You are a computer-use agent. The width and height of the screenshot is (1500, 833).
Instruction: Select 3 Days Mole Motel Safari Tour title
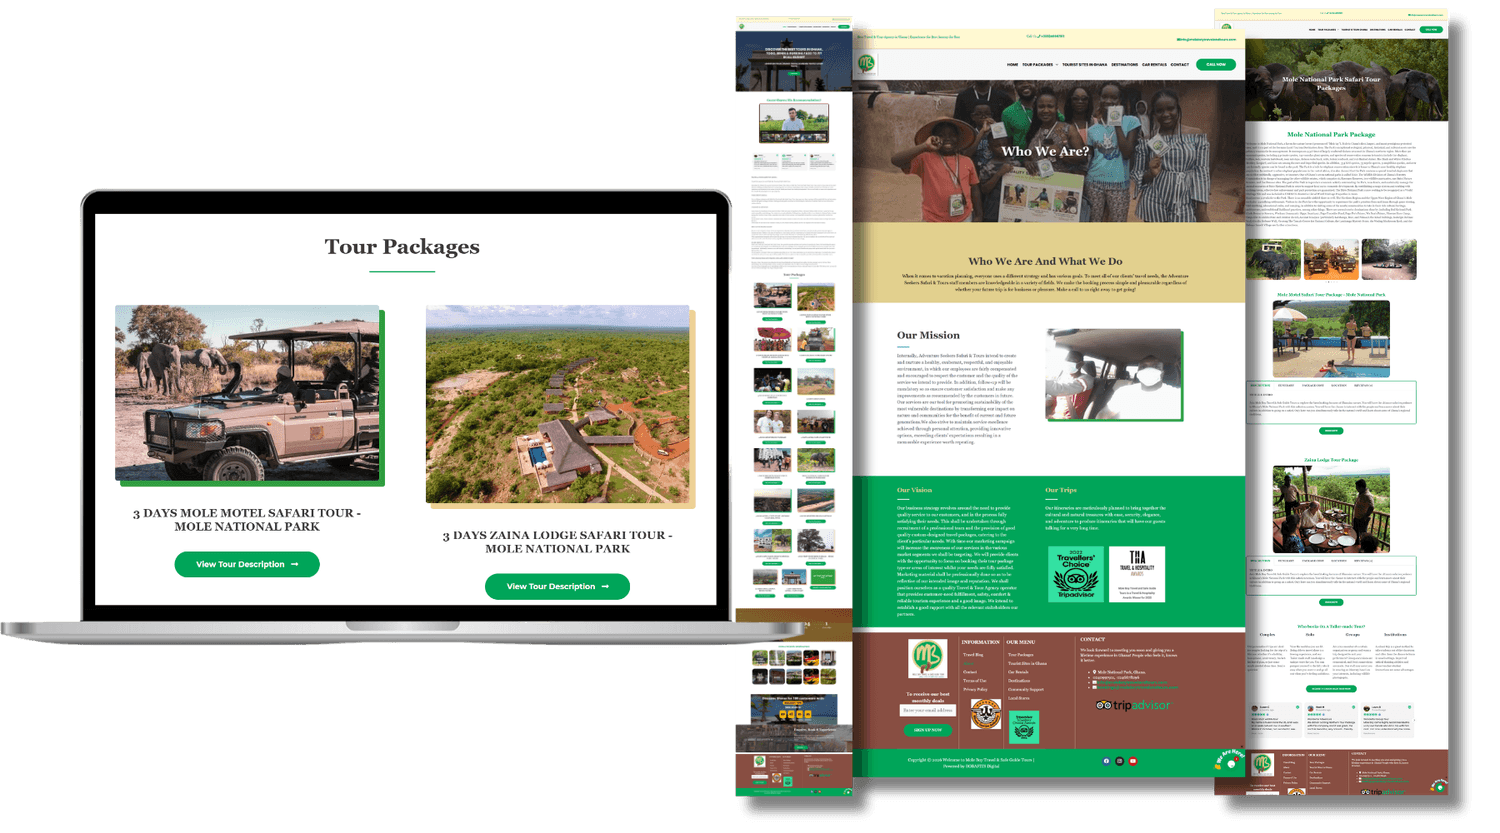[x=247, y=519]
